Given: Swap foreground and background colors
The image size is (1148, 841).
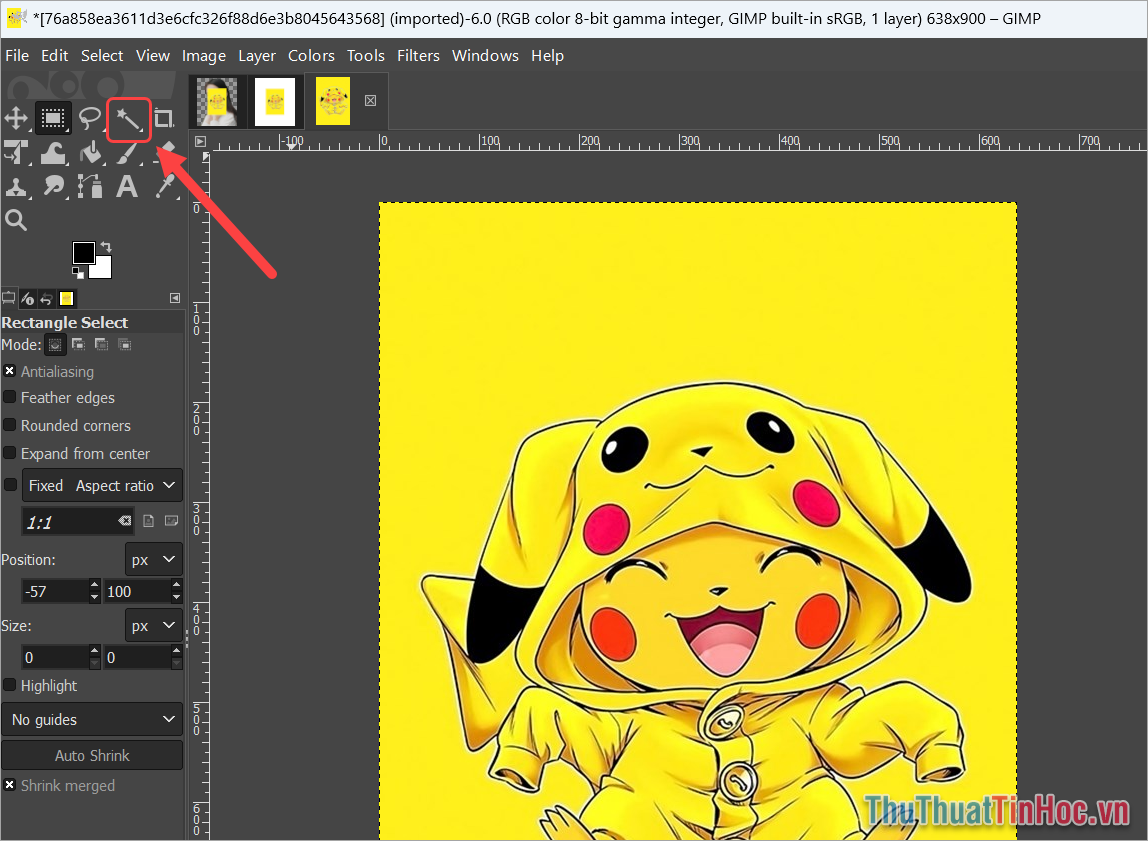Looking at the screenshot, I should pyautogui.click(x=106, y=247).
